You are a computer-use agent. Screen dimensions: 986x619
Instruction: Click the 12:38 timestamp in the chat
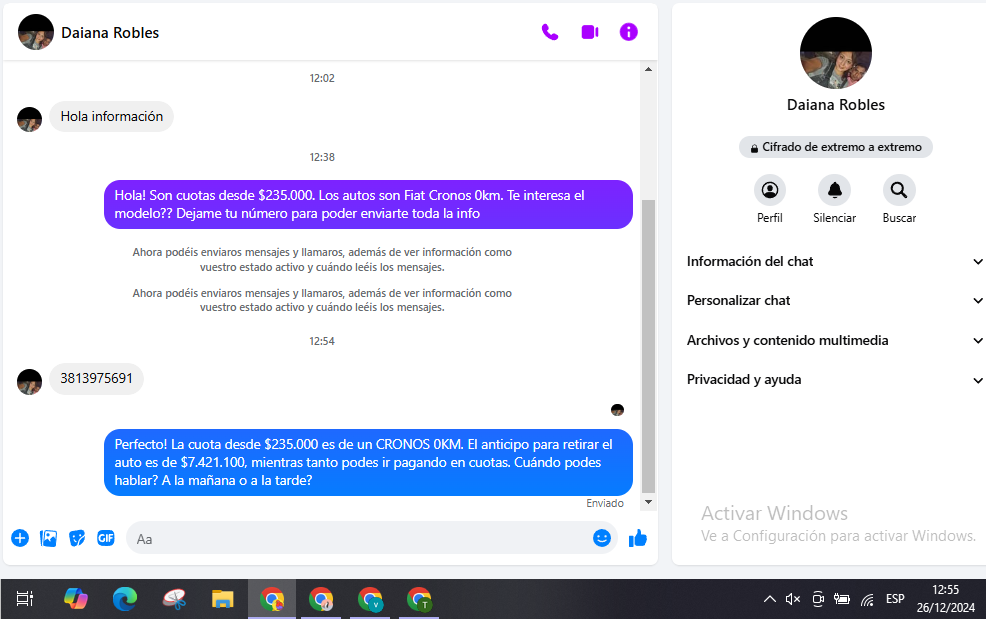[322, 157]
